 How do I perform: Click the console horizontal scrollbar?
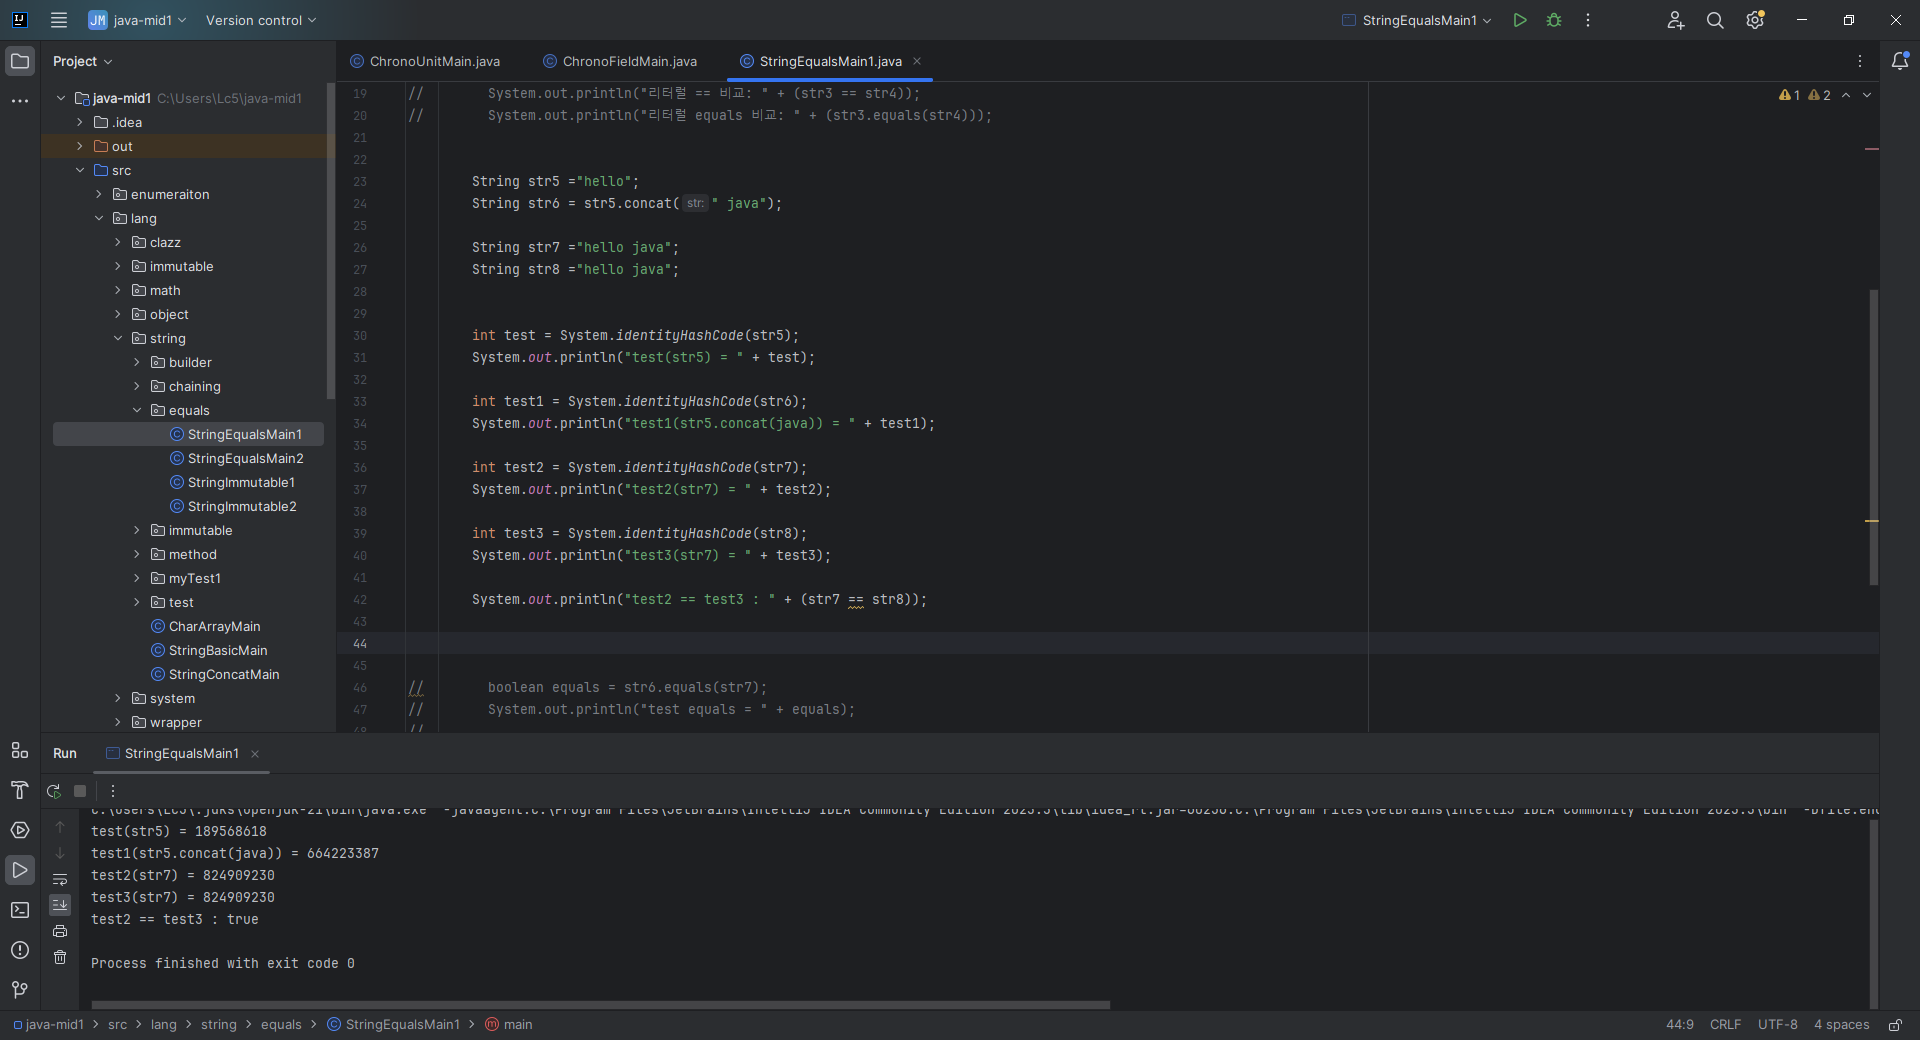[600, 1005]
